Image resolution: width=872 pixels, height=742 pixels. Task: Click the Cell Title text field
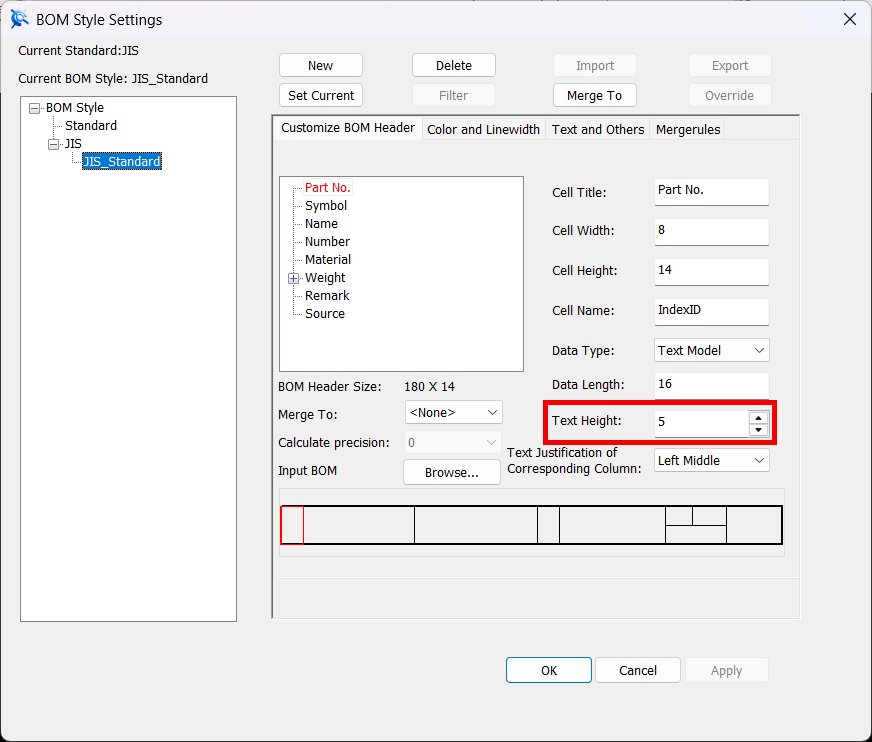pyautogui.click(x=711, y=191)
